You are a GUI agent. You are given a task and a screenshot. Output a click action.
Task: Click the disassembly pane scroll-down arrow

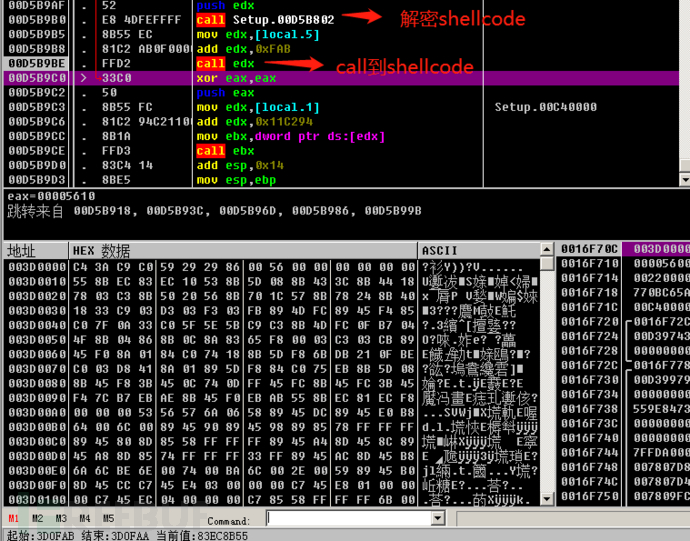pyautogui.click(x=685, y=180)
